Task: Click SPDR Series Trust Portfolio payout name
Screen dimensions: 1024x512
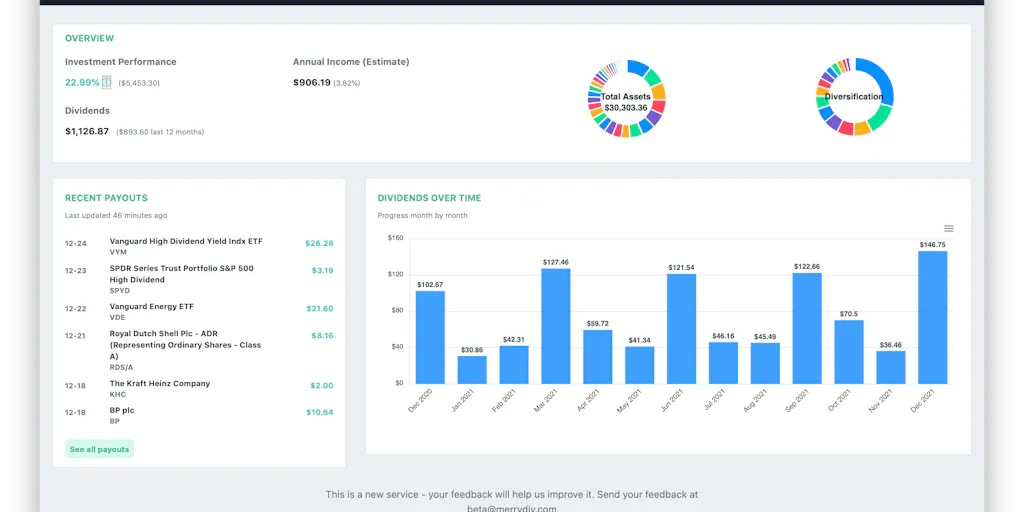Action: click(182, 274)
